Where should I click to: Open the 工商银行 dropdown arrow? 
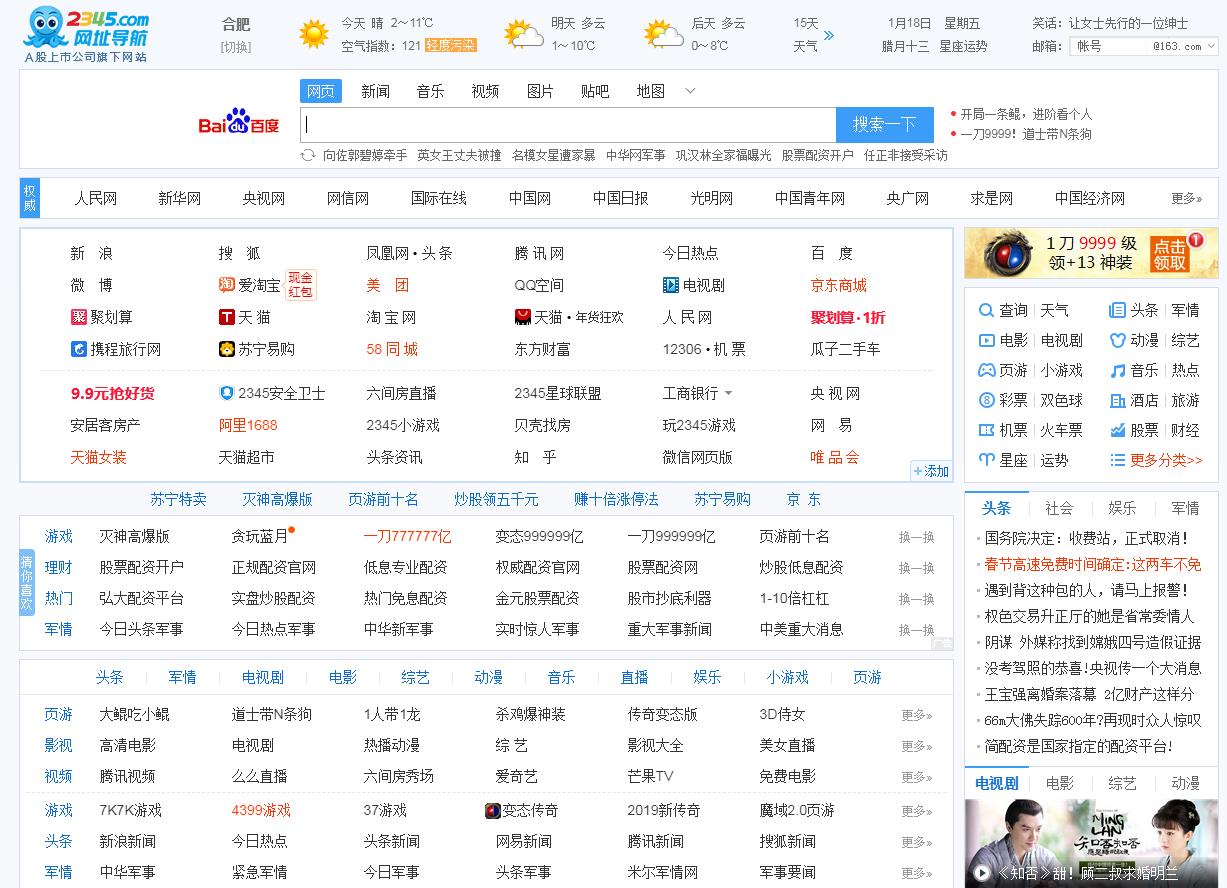click(x=728, y=393)
